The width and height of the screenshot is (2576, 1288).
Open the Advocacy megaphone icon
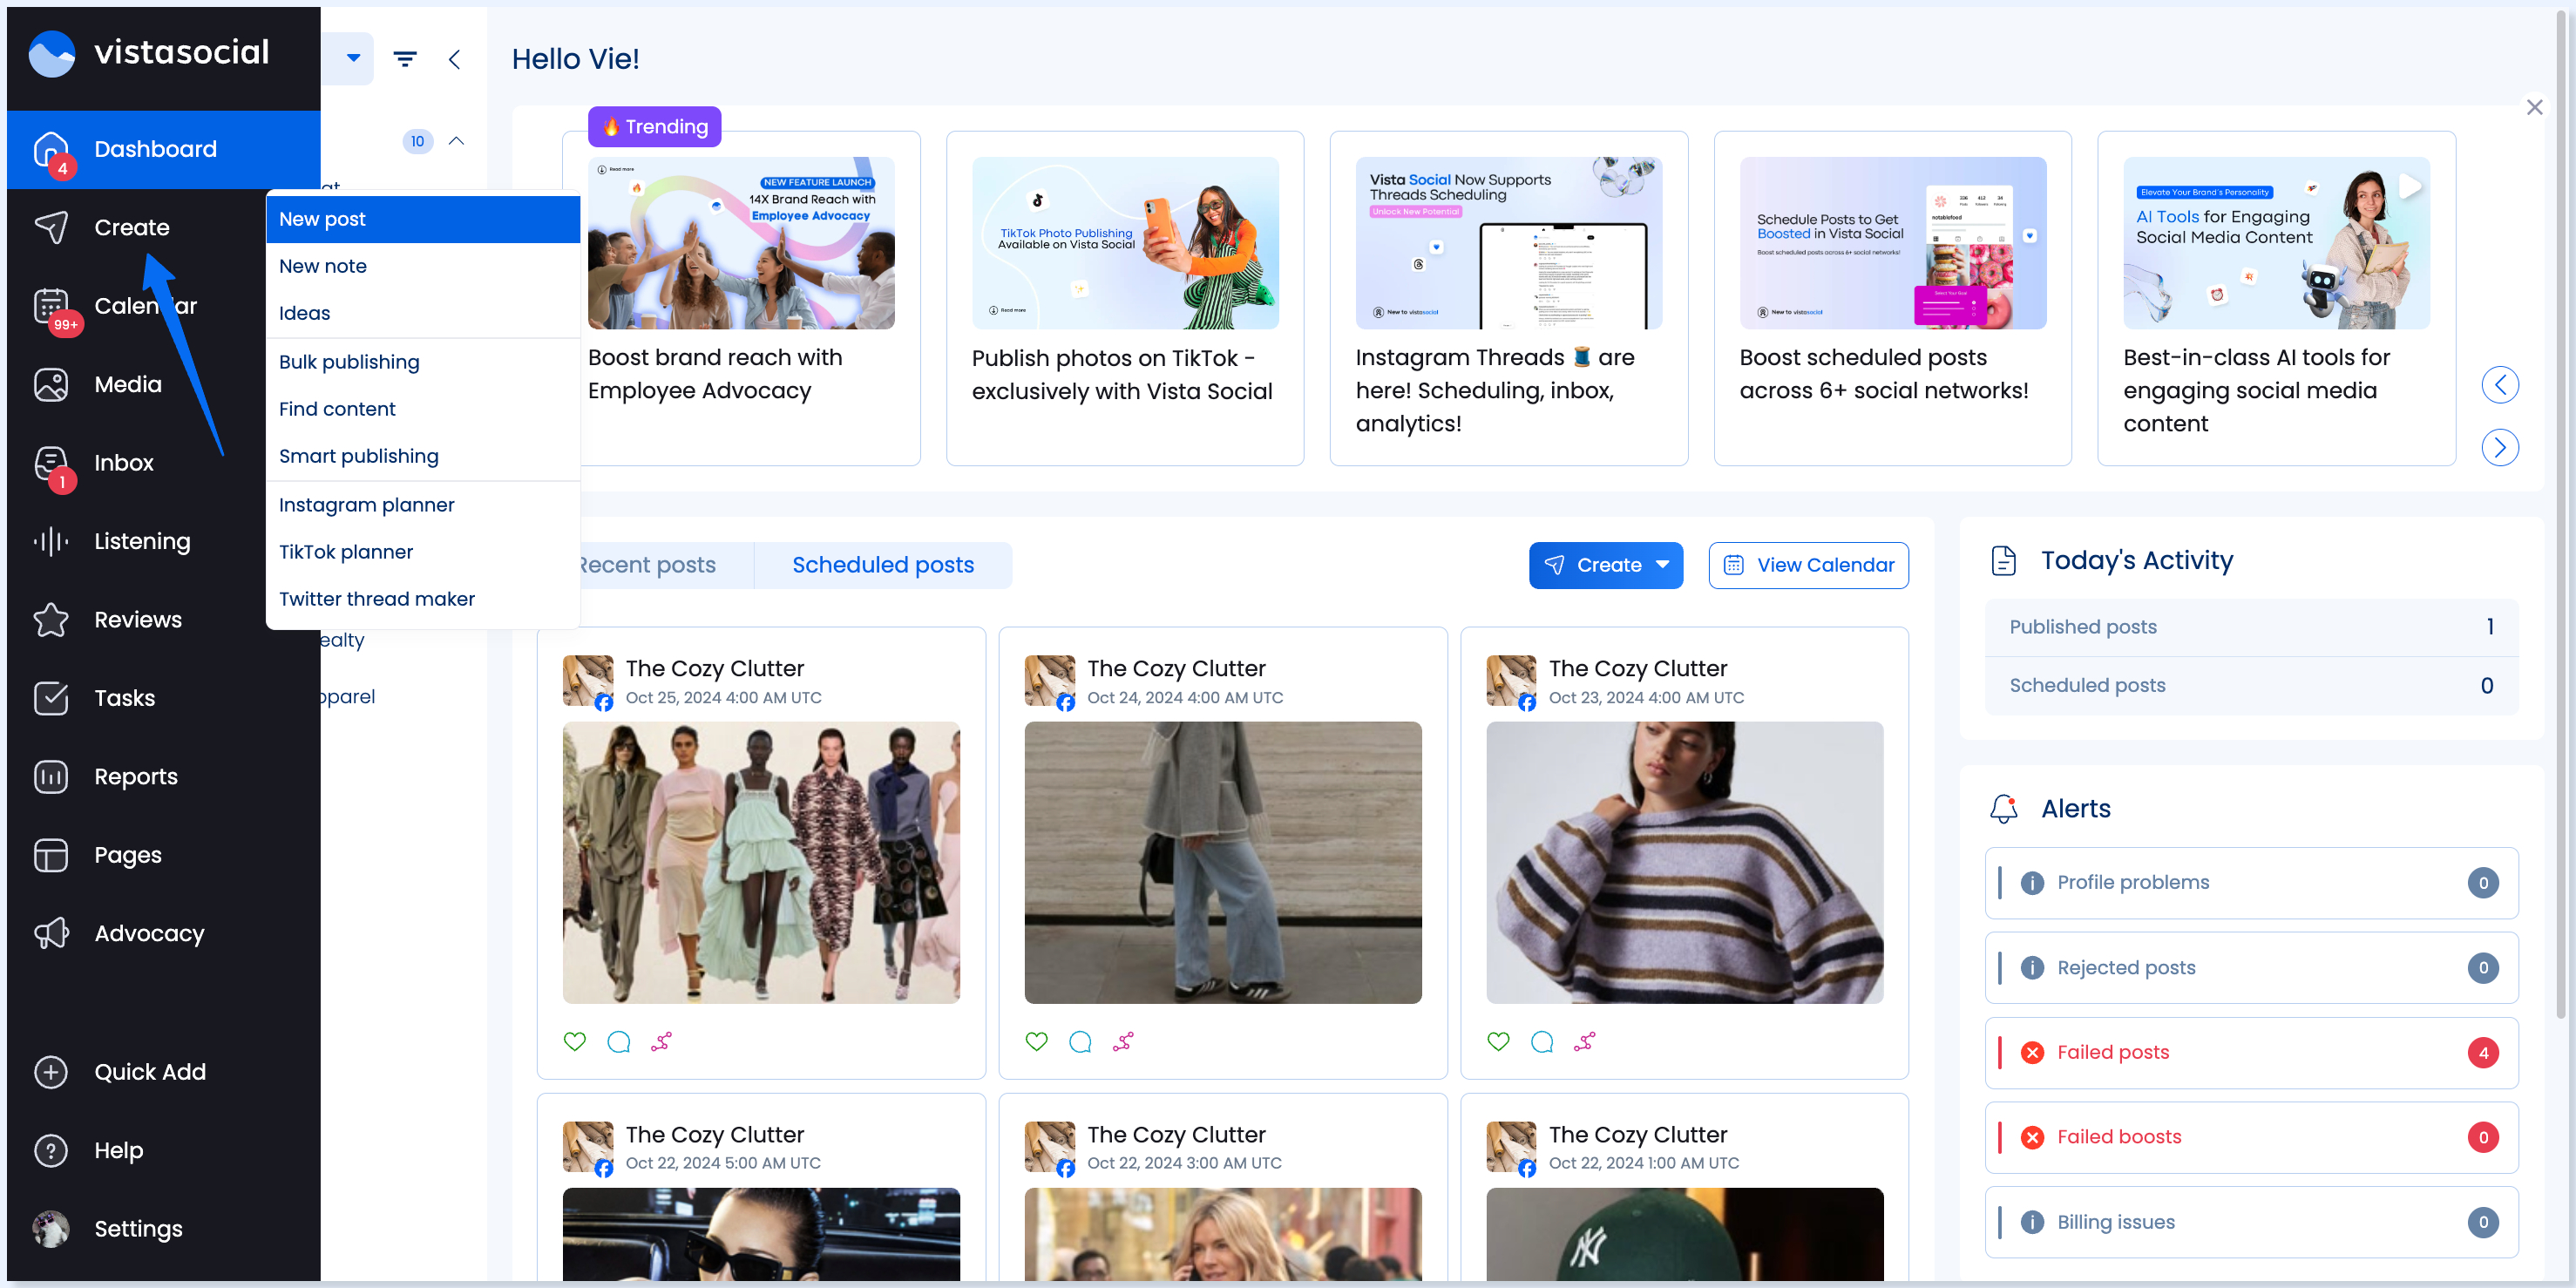pos(51,933)
